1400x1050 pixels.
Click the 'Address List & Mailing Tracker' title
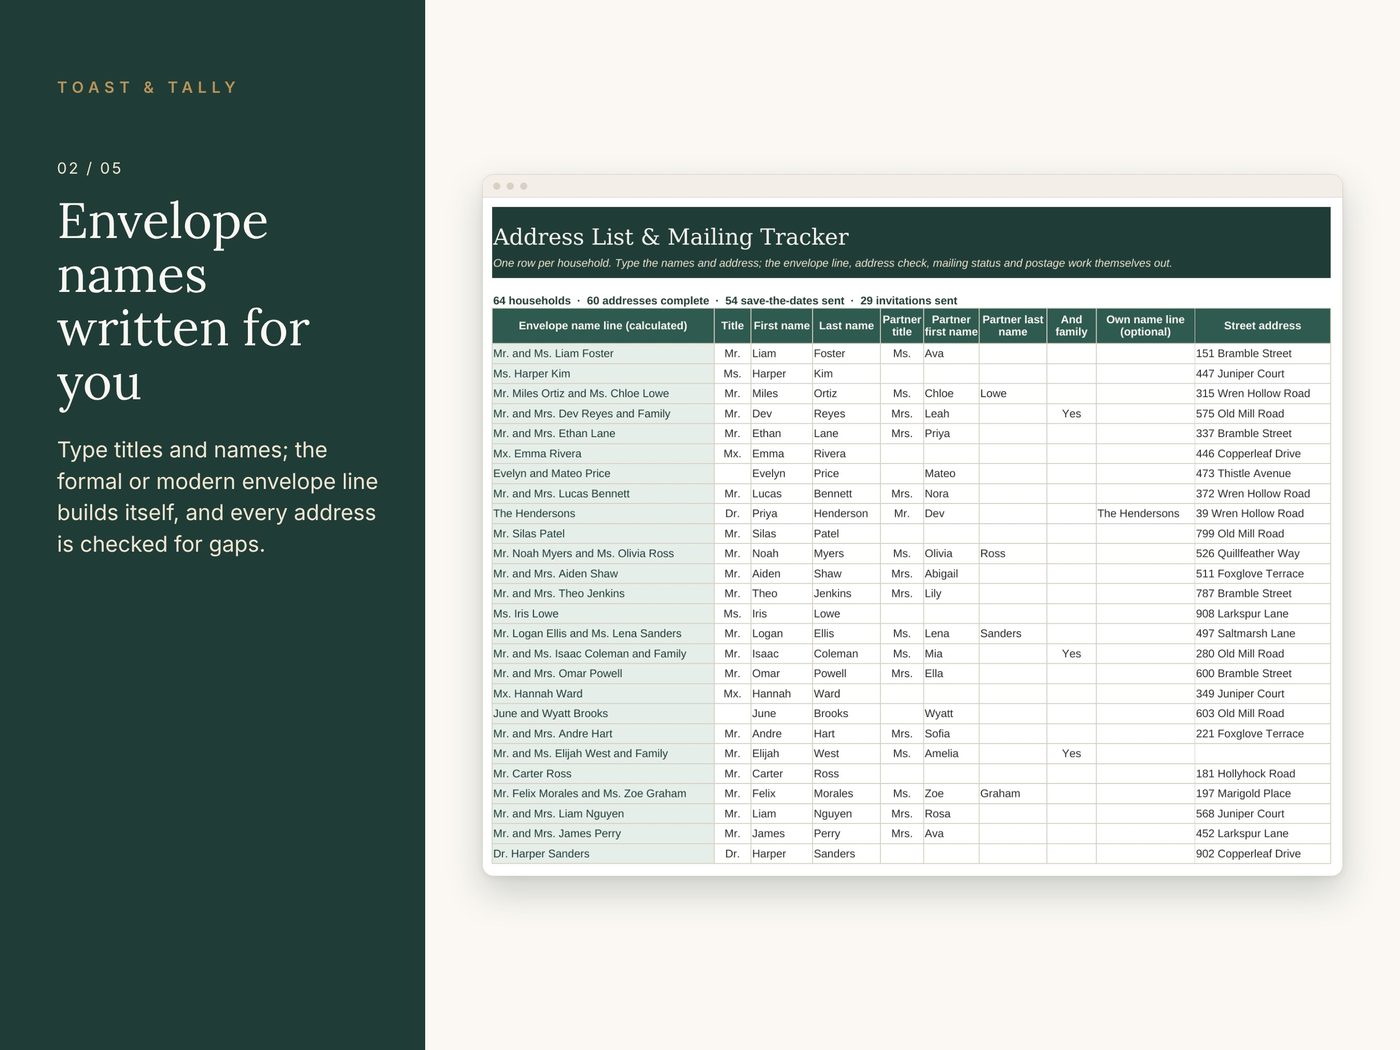pos(671,237)
